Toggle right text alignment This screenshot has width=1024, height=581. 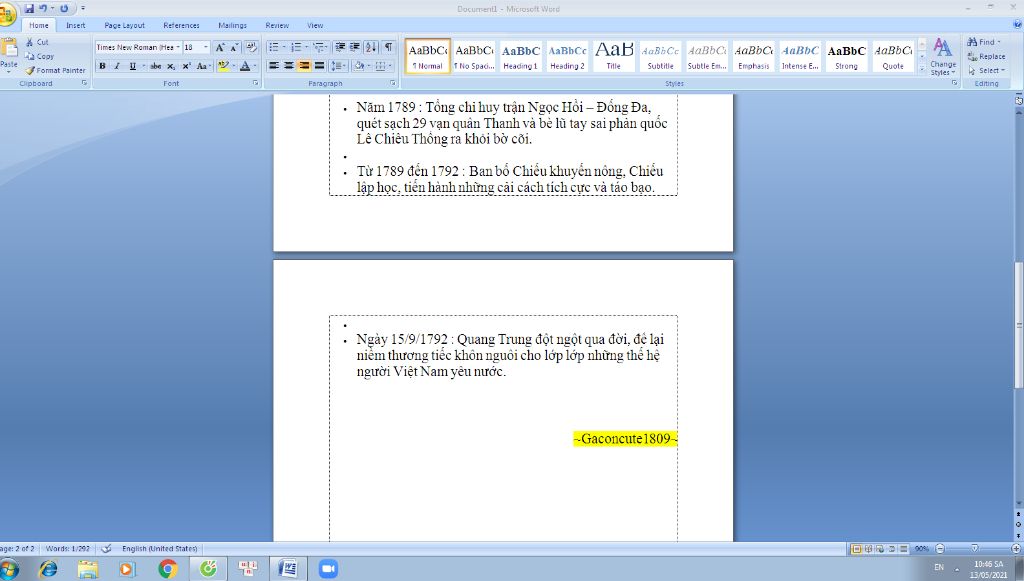pyautogui.click(x=304, y=66)
